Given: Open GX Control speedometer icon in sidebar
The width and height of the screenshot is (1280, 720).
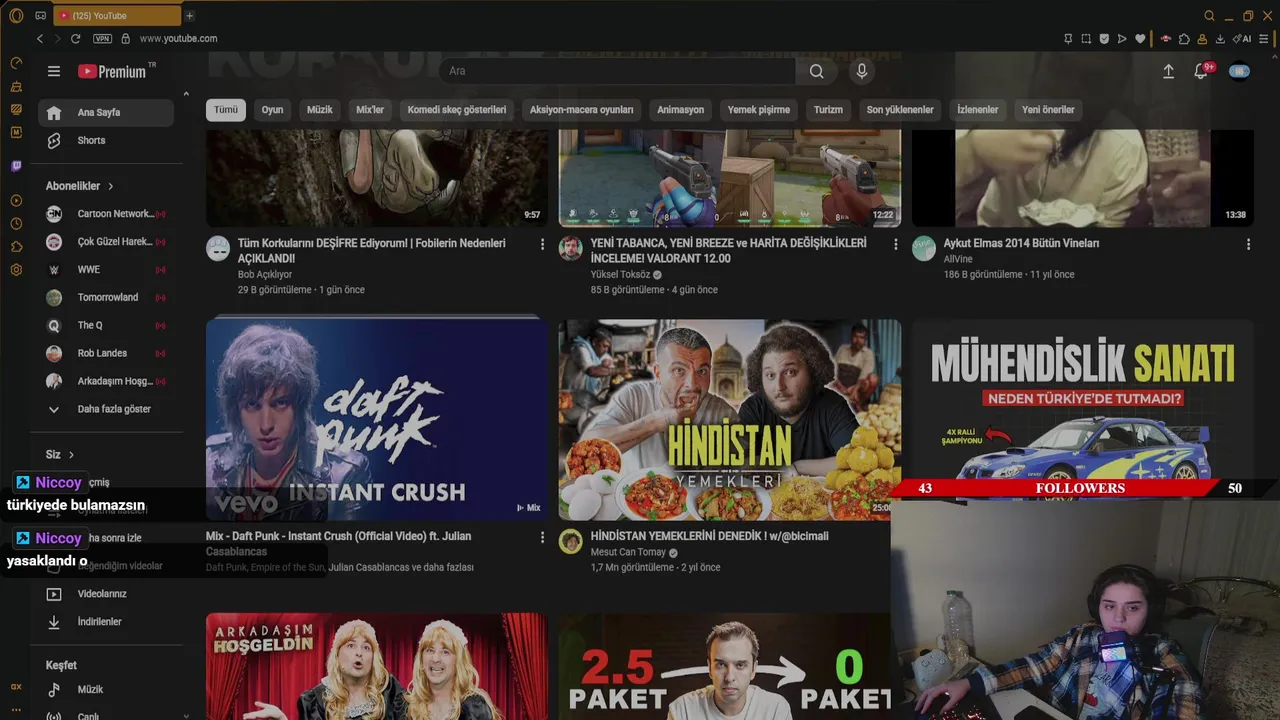Looking at the screenshot, I should point(16,62).
